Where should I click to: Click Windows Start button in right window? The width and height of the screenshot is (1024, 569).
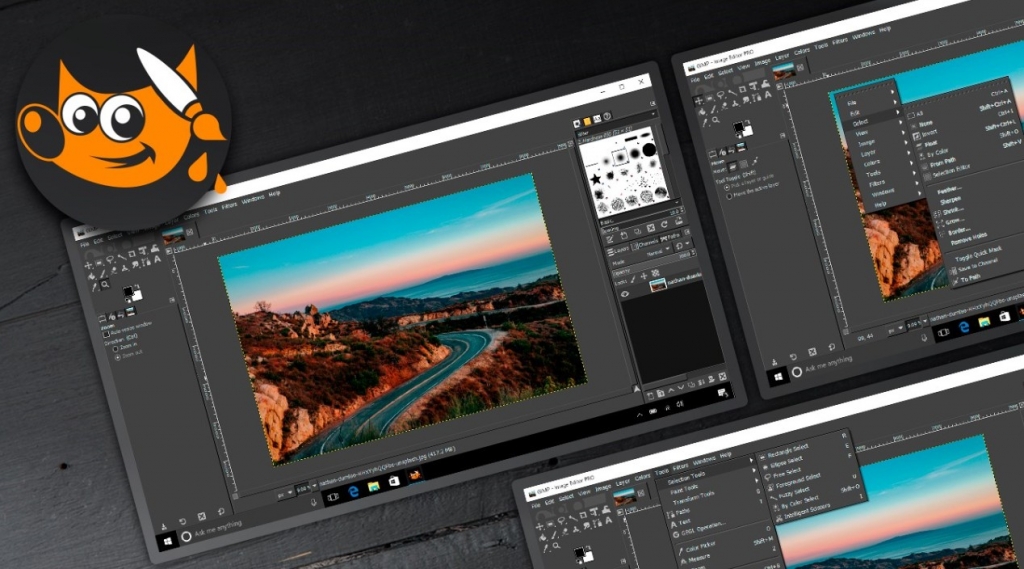coord(777,375)
